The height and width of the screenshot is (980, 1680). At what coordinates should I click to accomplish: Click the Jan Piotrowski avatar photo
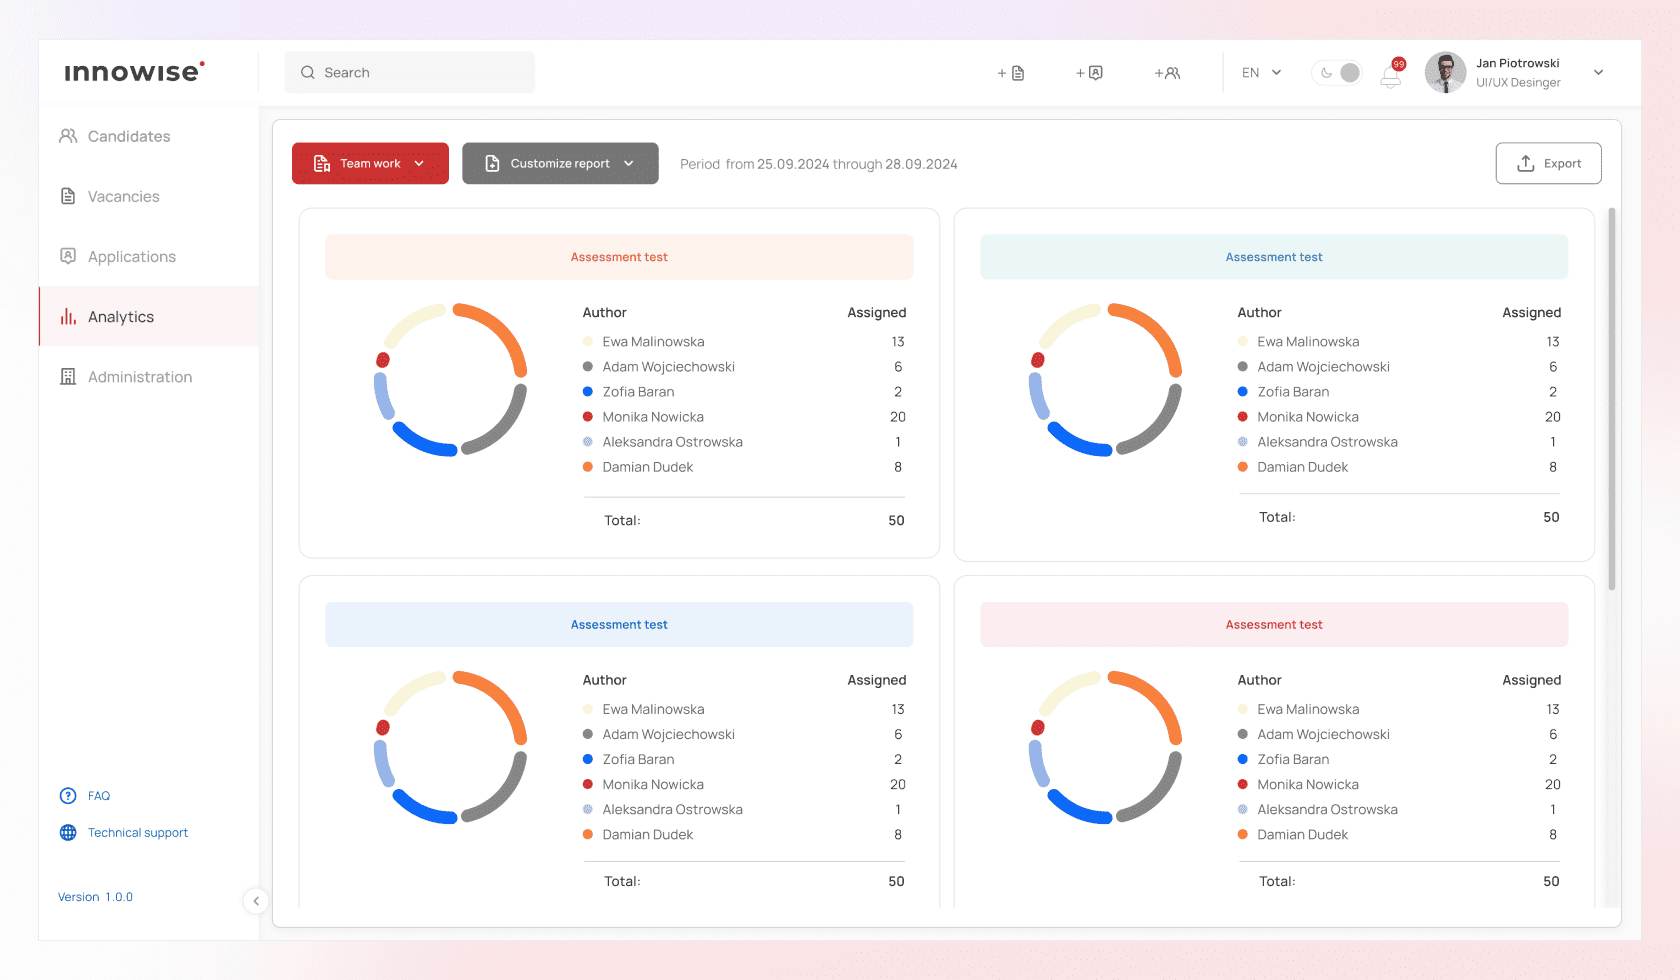1445,73
